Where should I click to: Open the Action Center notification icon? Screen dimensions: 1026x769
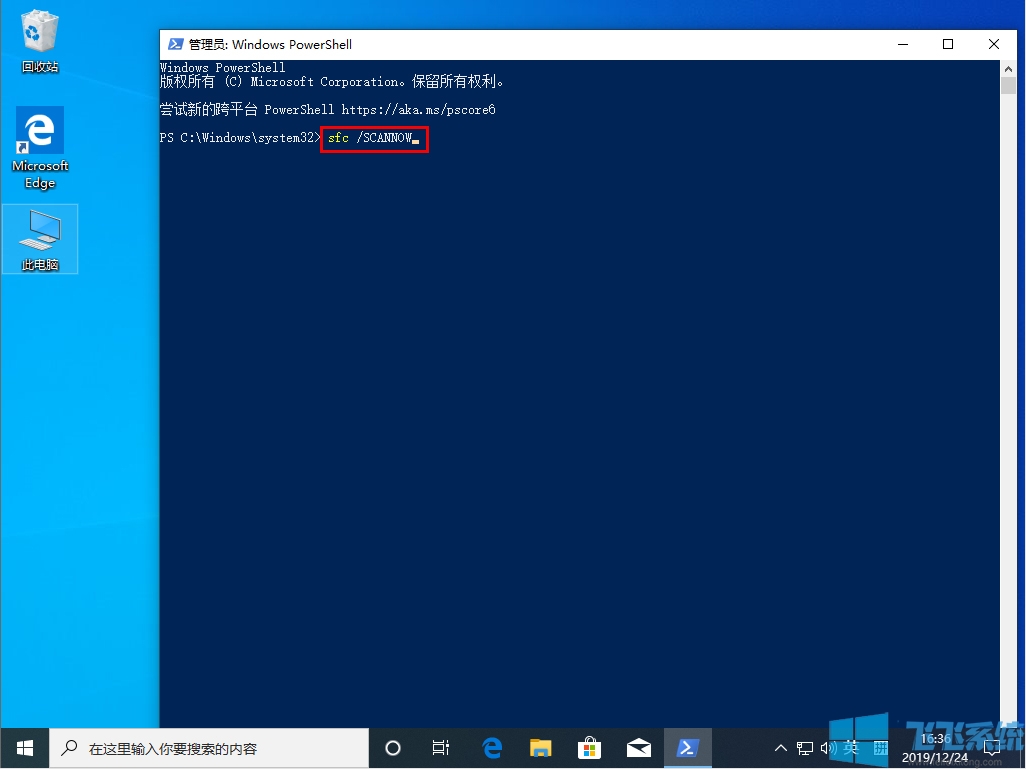[991, 748]
